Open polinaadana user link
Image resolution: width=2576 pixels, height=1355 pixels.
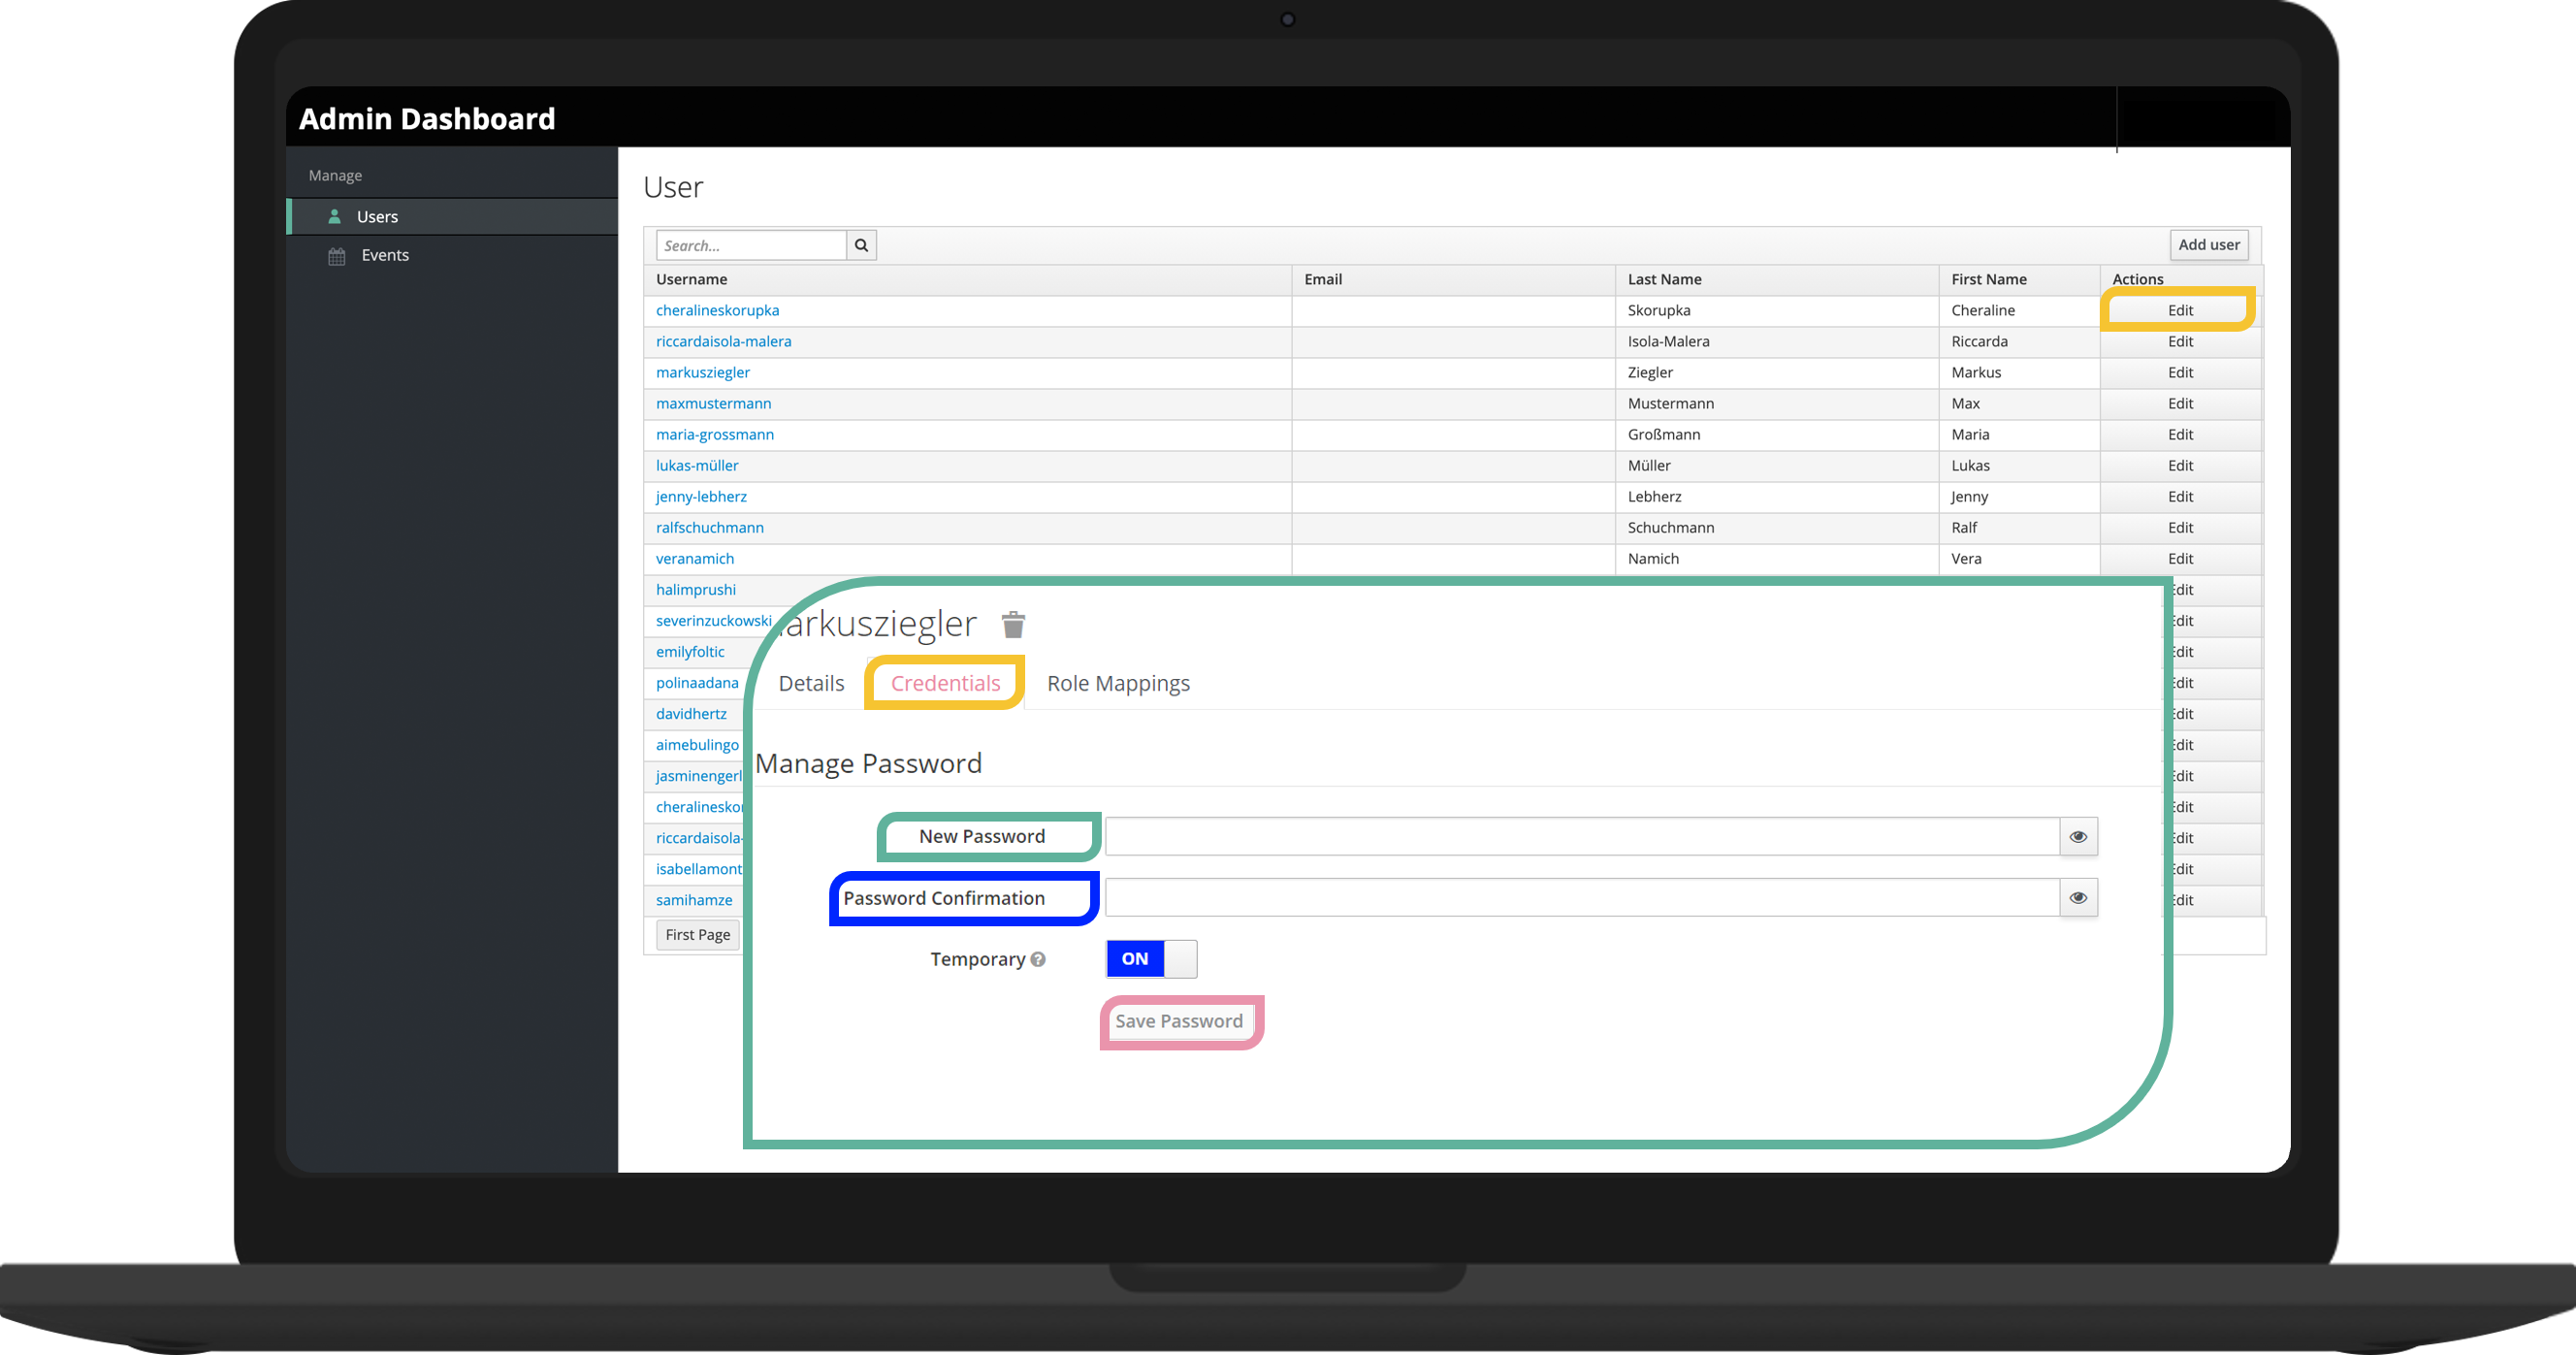point(697,682)
